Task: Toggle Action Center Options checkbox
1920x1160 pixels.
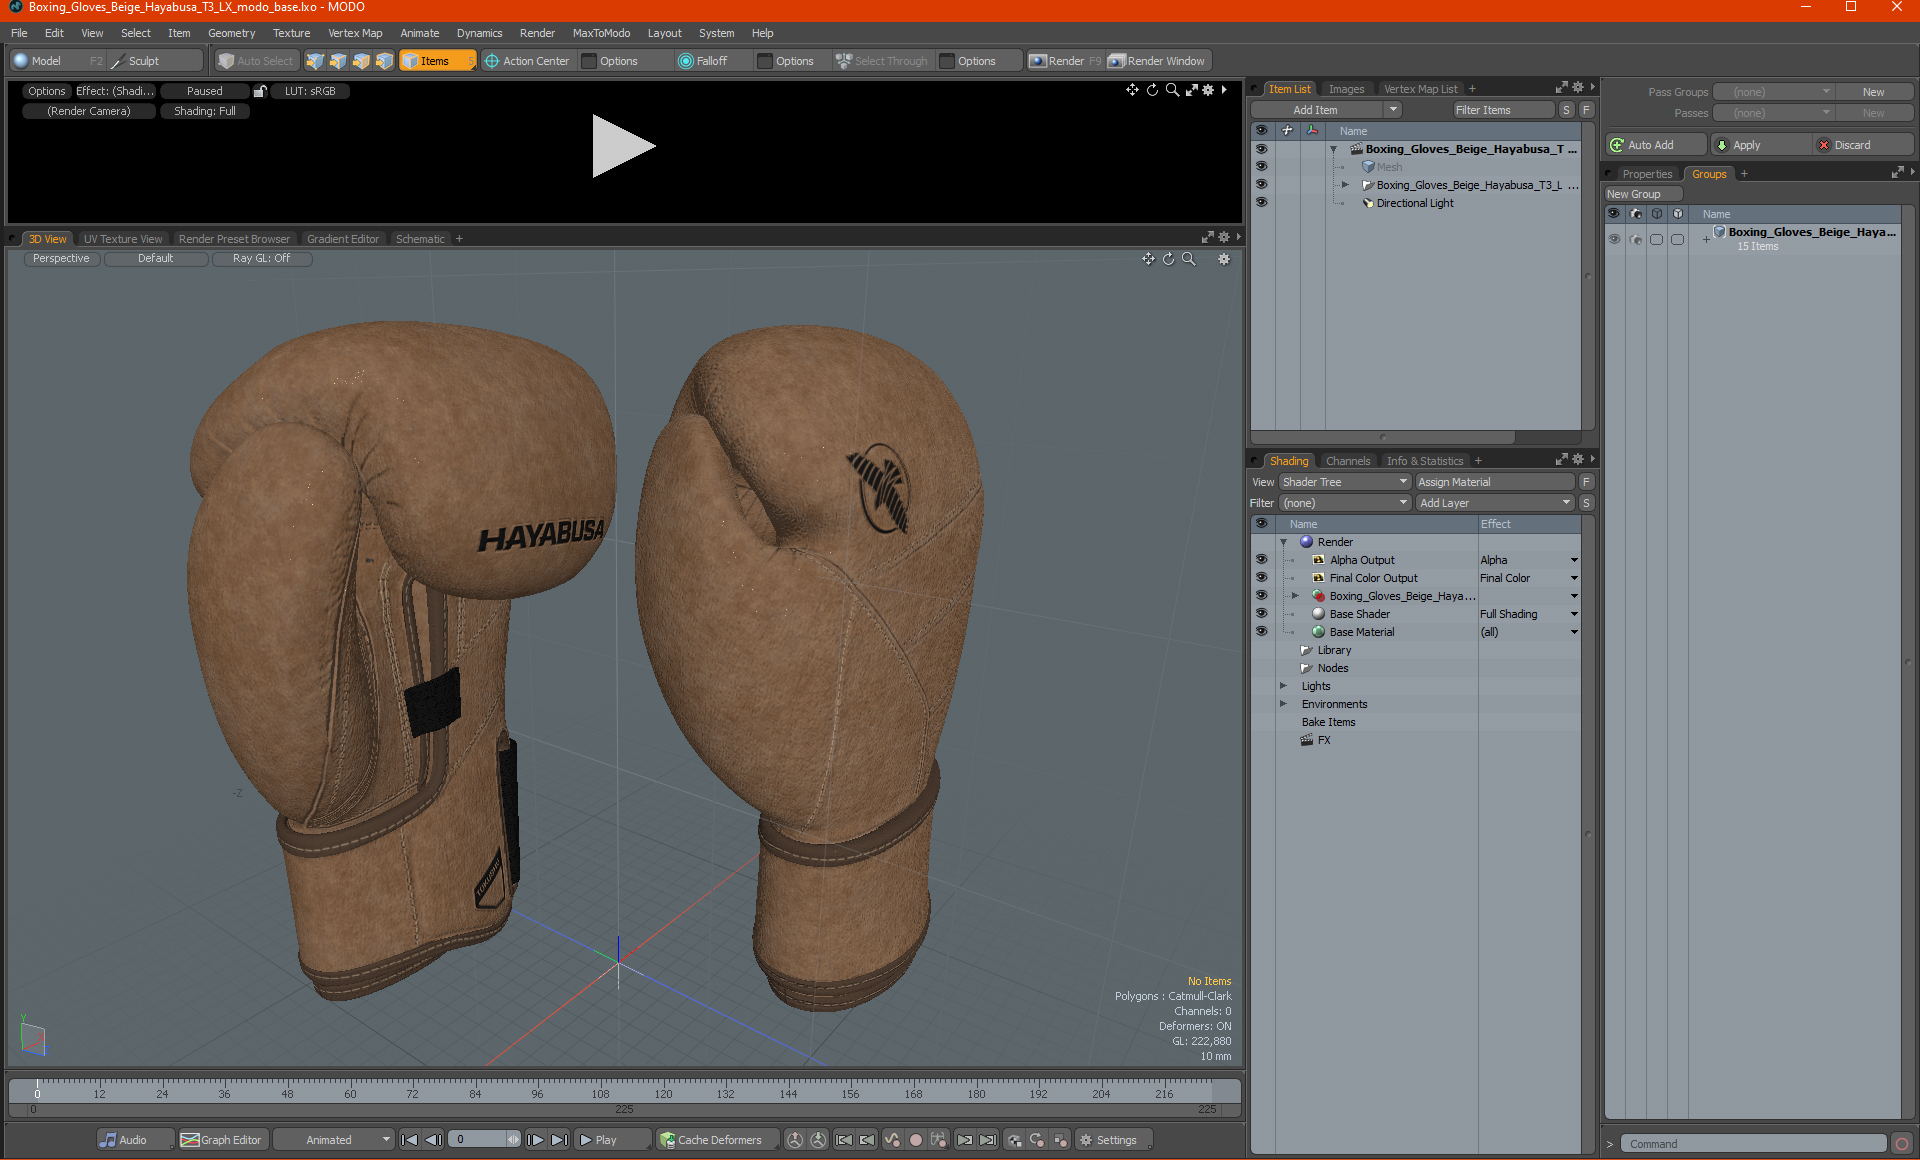Action: point(590,61)
